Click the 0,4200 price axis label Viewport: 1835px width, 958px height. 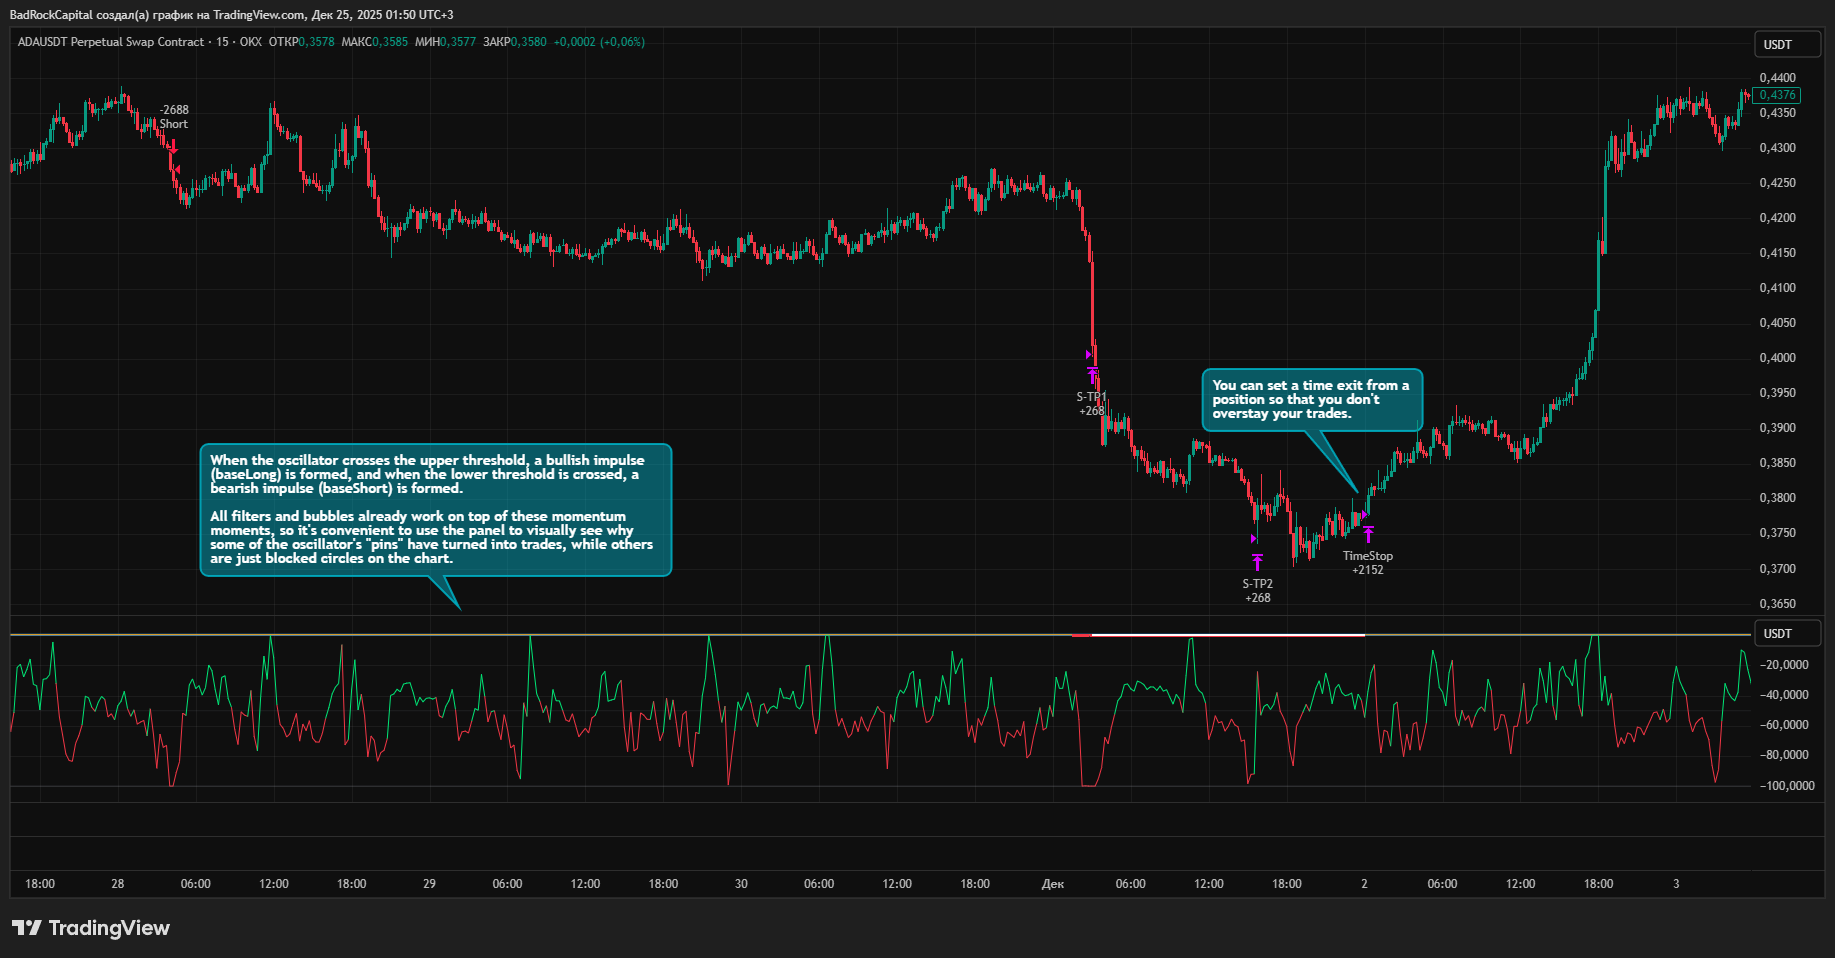[1777, 218]
